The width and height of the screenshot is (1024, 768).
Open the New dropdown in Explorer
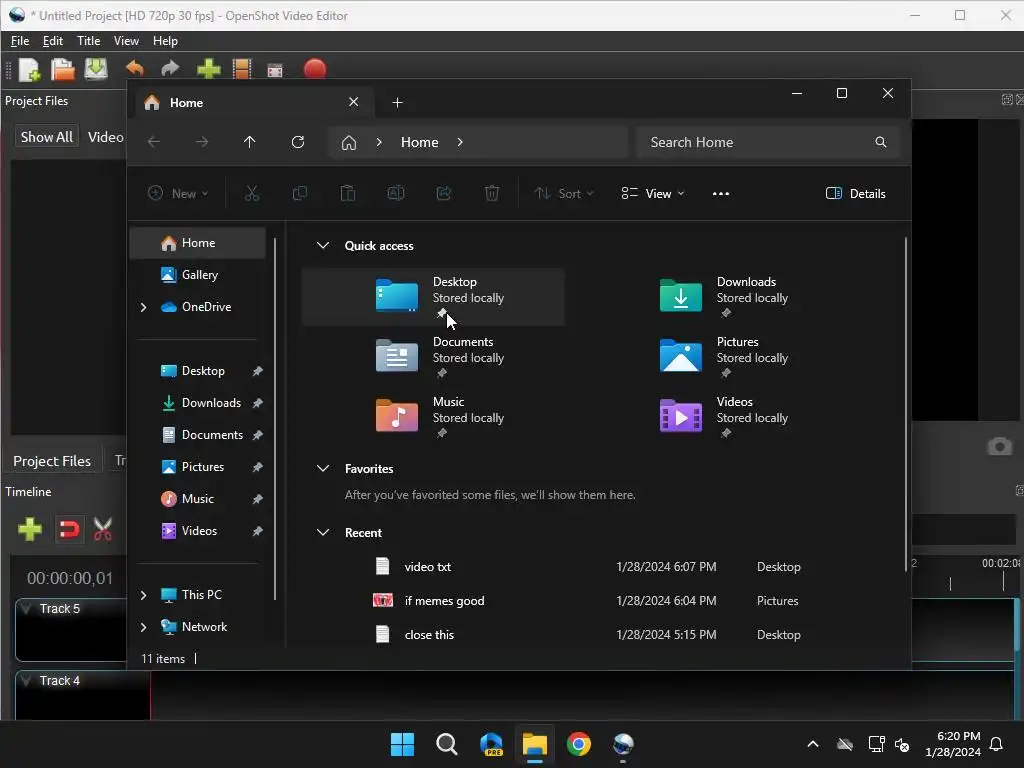pos(178,193)
